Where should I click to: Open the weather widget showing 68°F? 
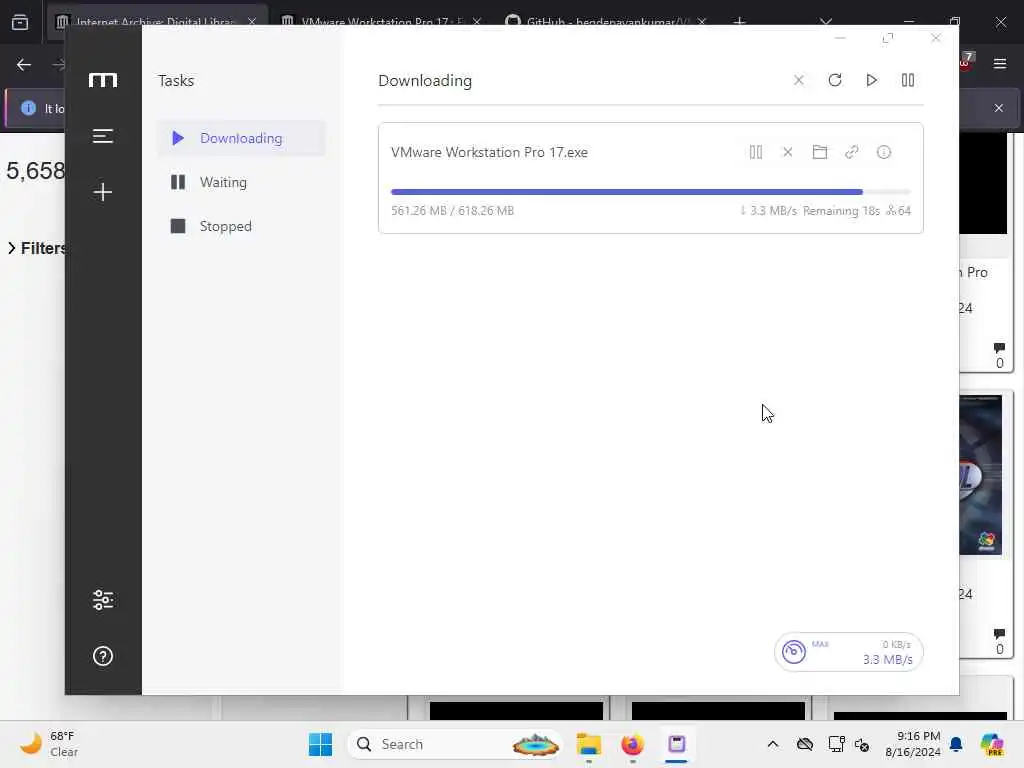[50, 744]
